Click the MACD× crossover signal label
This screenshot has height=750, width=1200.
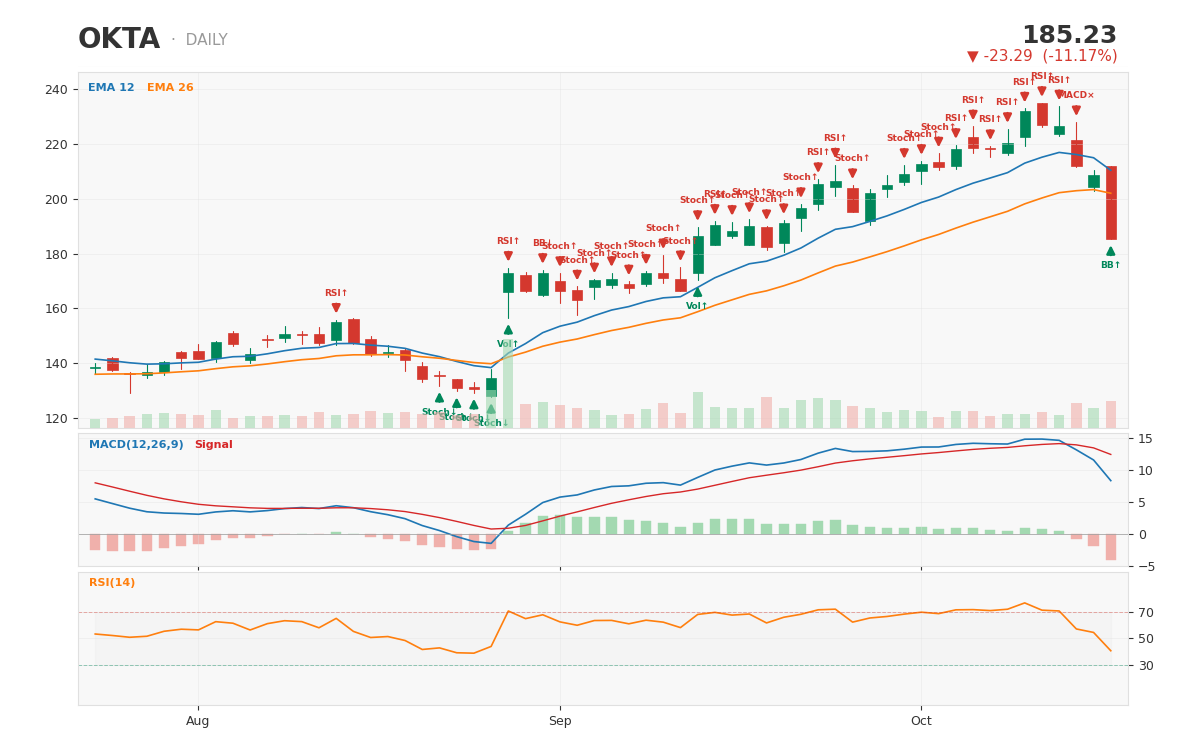click(x=1076, y=96)
